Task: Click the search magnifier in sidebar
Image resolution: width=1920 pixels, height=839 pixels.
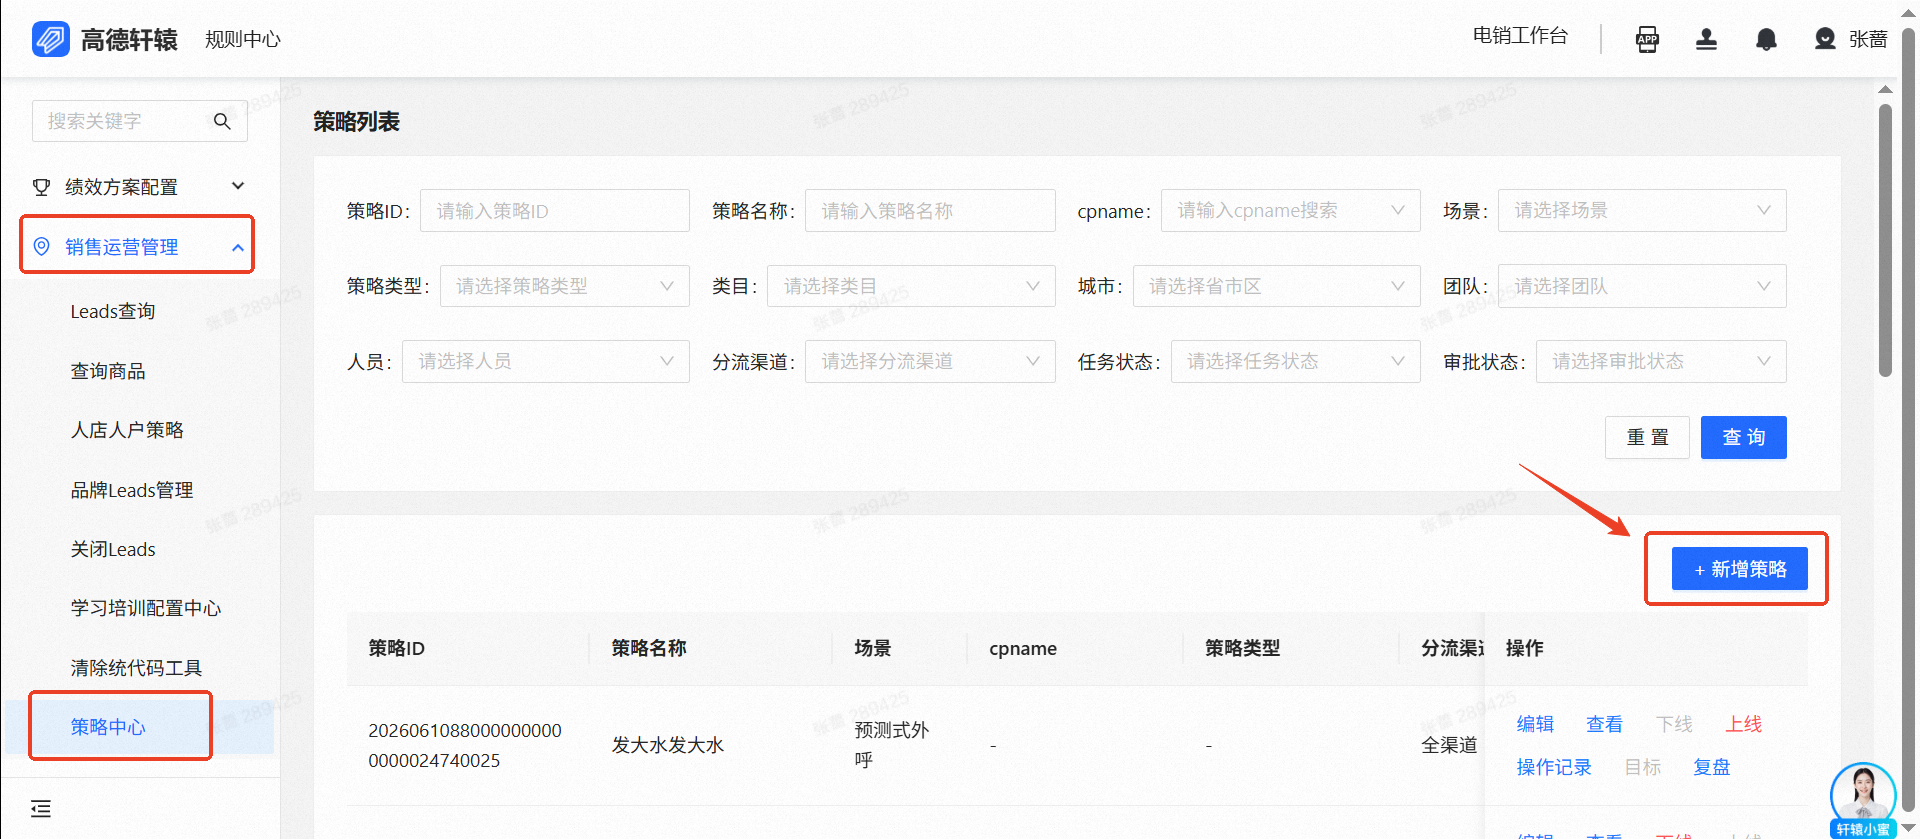Action: tap(222, 121)
